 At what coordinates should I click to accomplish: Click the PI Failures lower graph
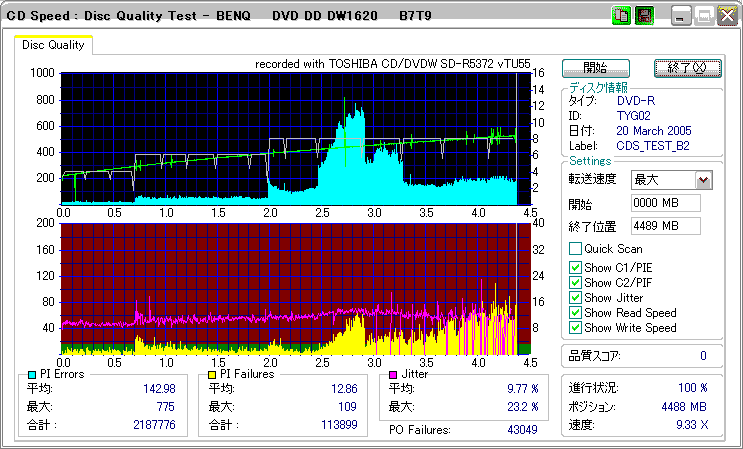coord(296,289)
